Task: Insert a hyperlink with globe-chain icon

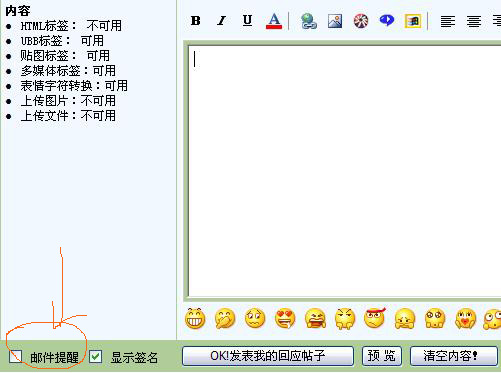Action: coord(309,21)
